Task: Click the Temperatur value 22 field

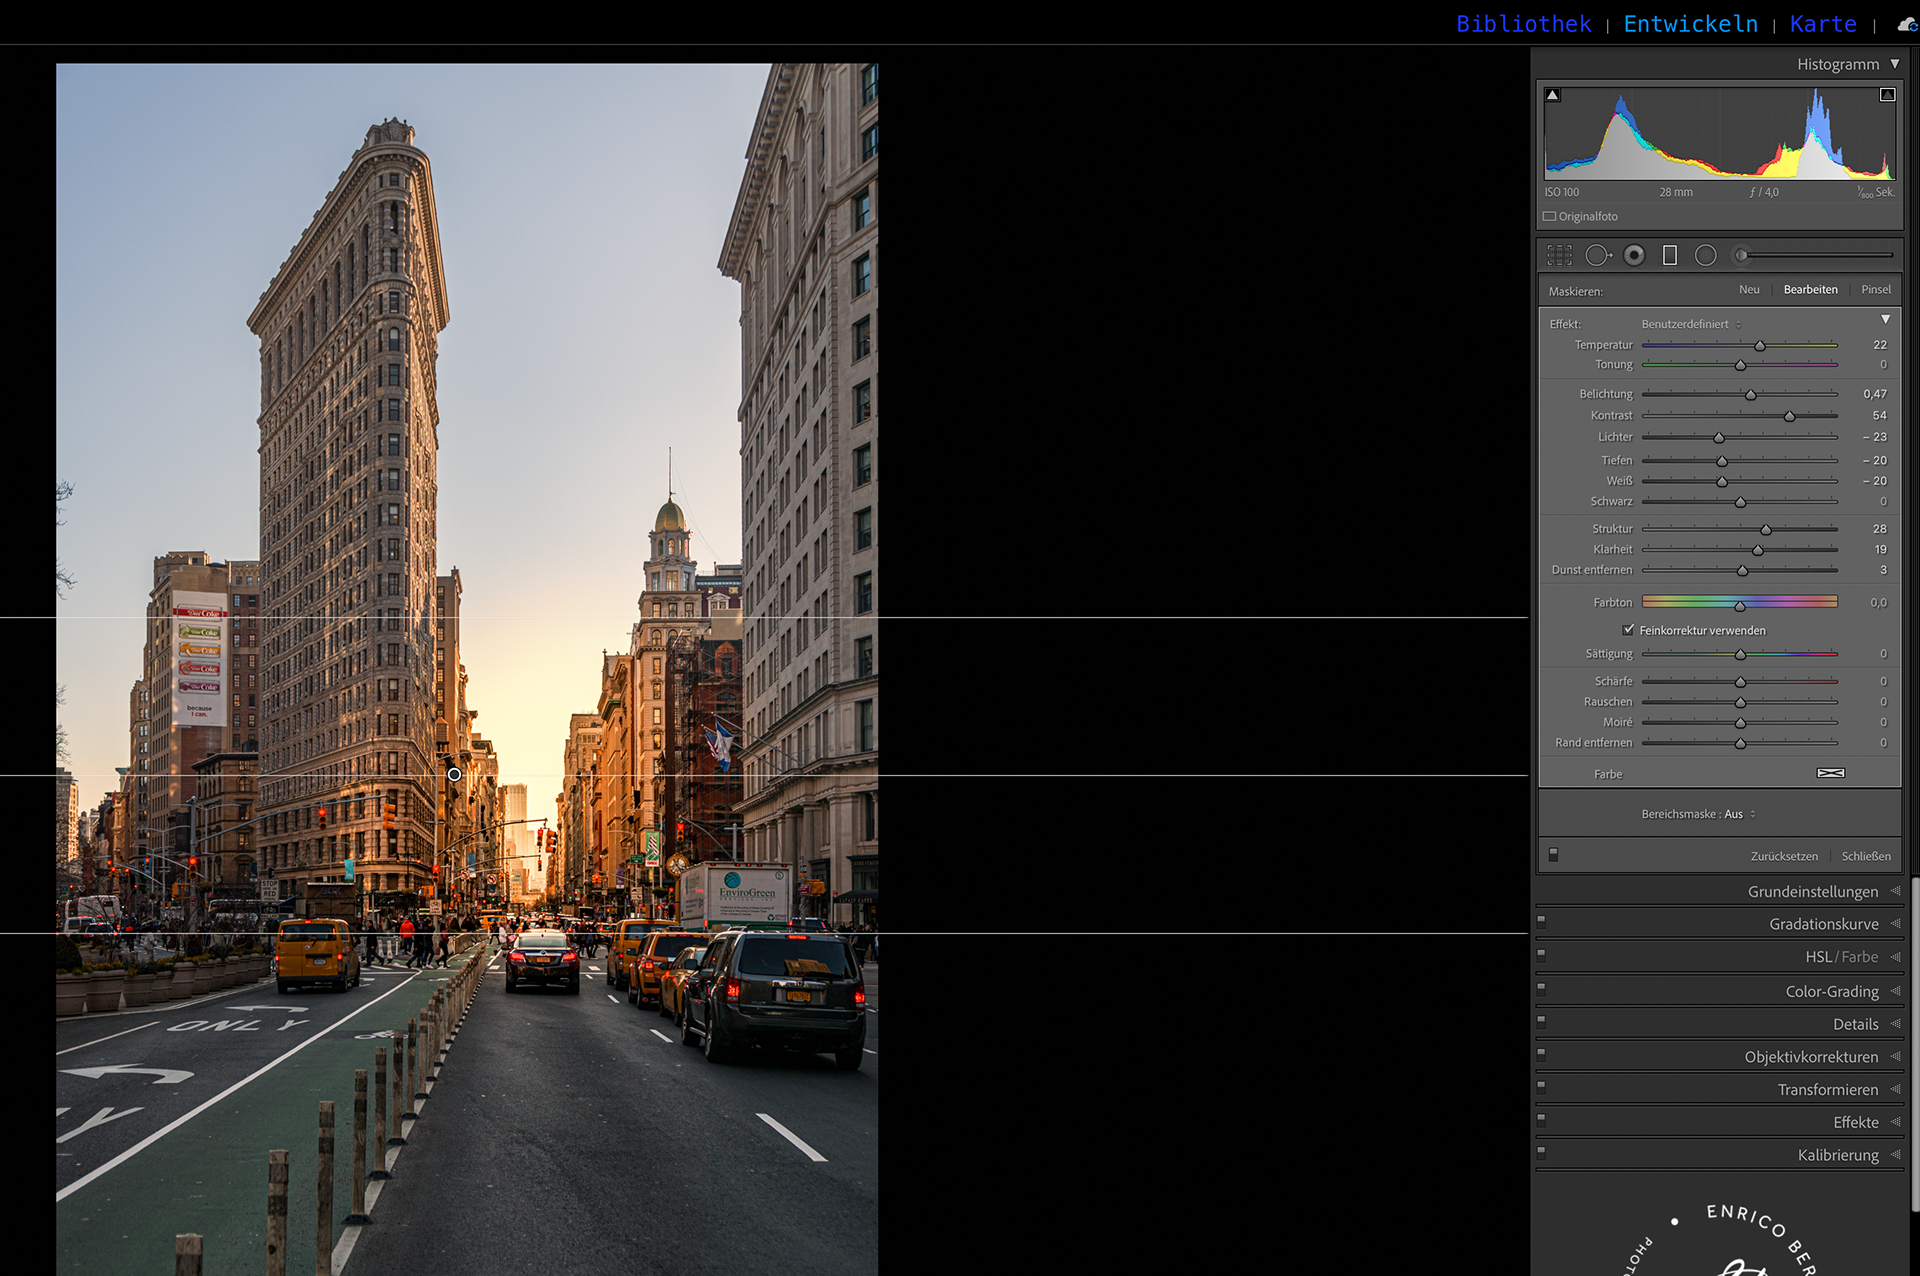Action: [1880, 345]
